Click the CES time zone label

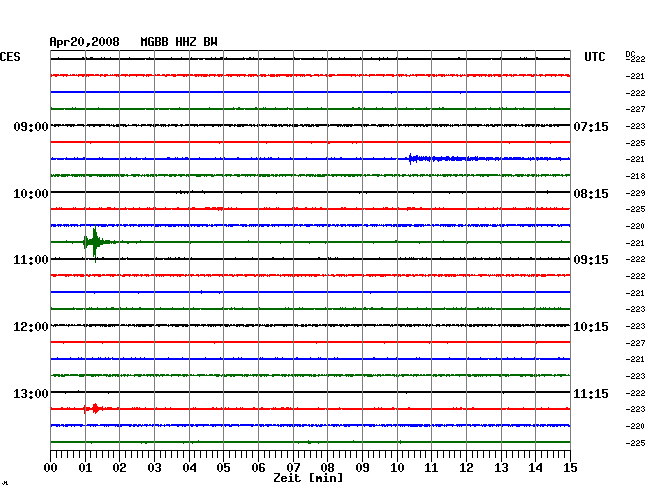click(x=10, y=57)
